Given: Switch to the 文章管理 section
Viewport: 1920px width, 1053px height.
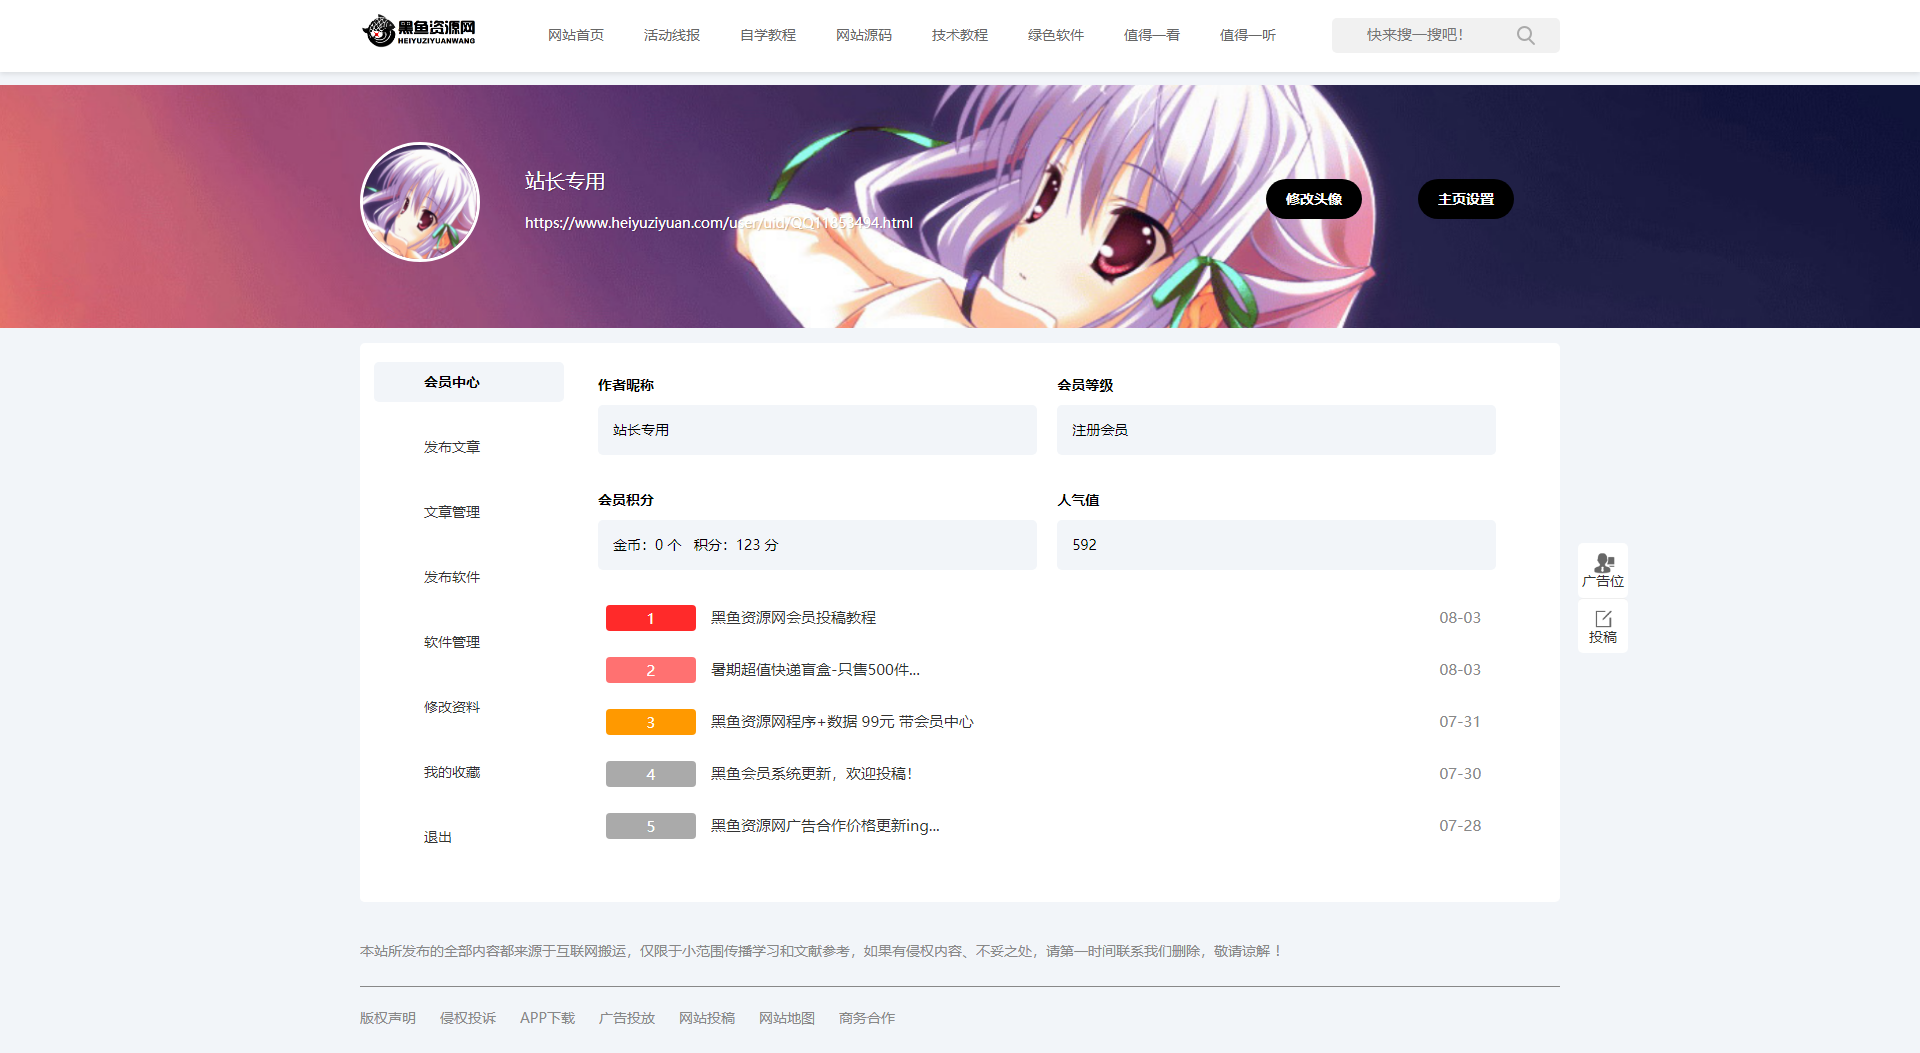Looking at the screenshot, I should (x=452, y=511).
